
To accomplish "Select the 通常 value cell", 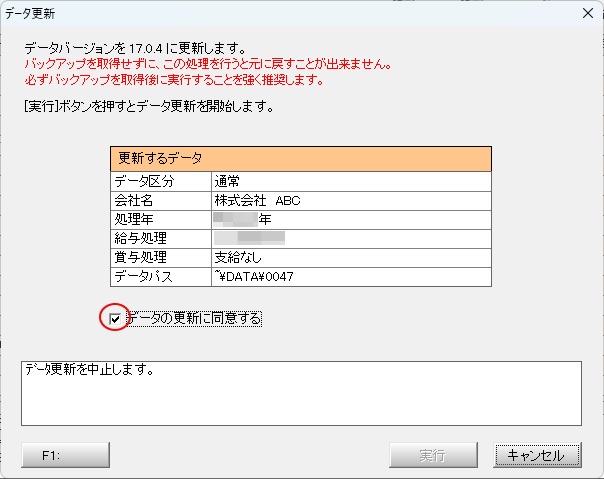I will pyautogui.click(x=350, y=181).
